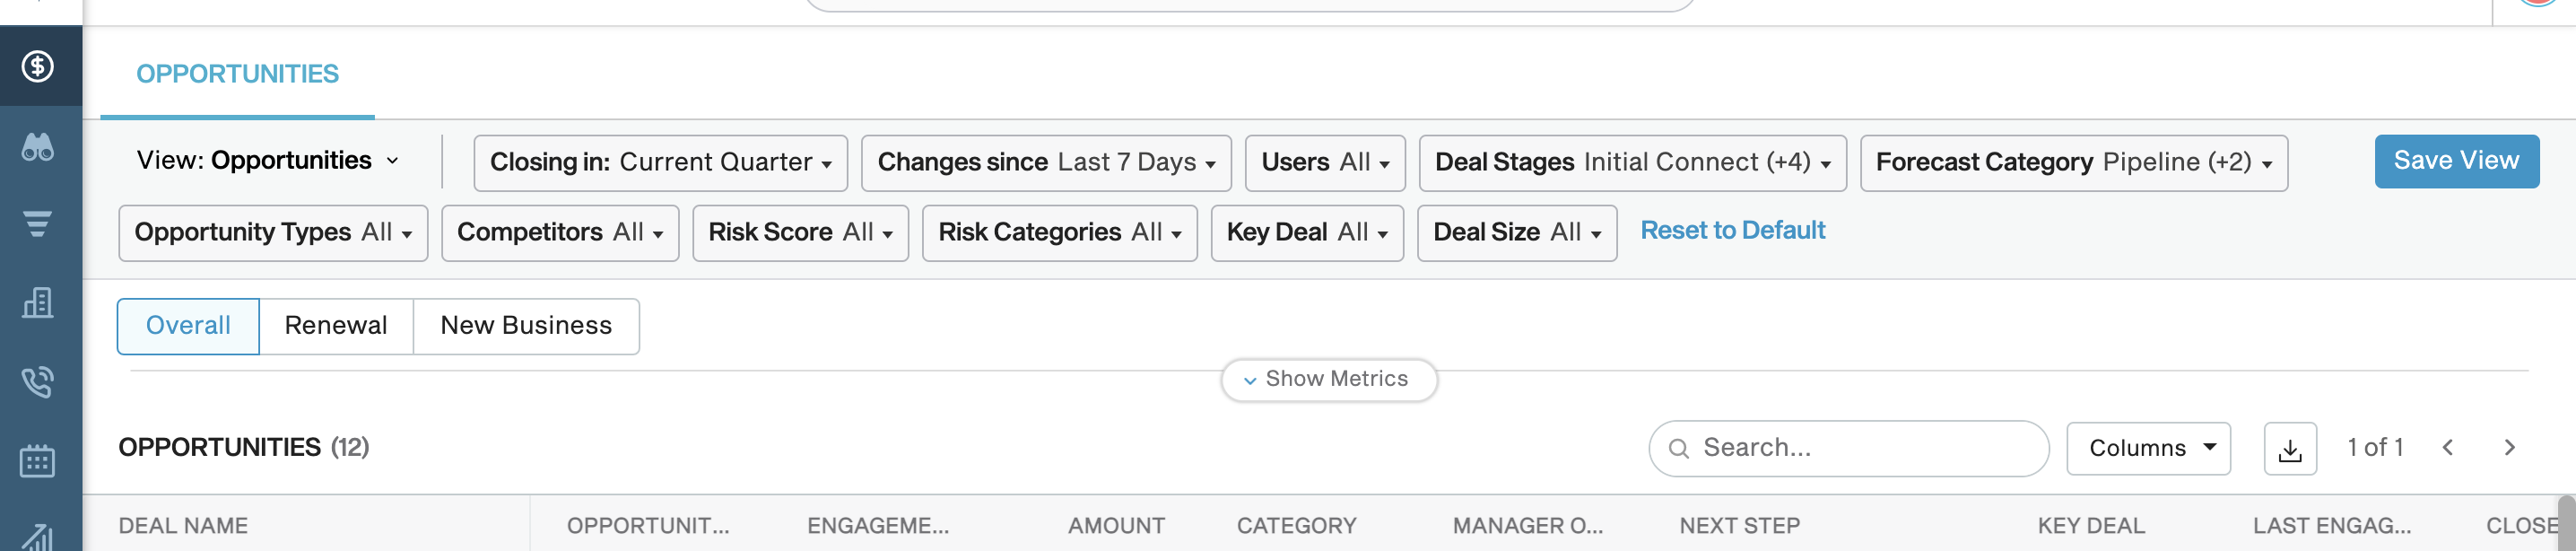The image size is (2576, 551).
Task: Open the Columns dropdown
Action: click(2148, 449)
